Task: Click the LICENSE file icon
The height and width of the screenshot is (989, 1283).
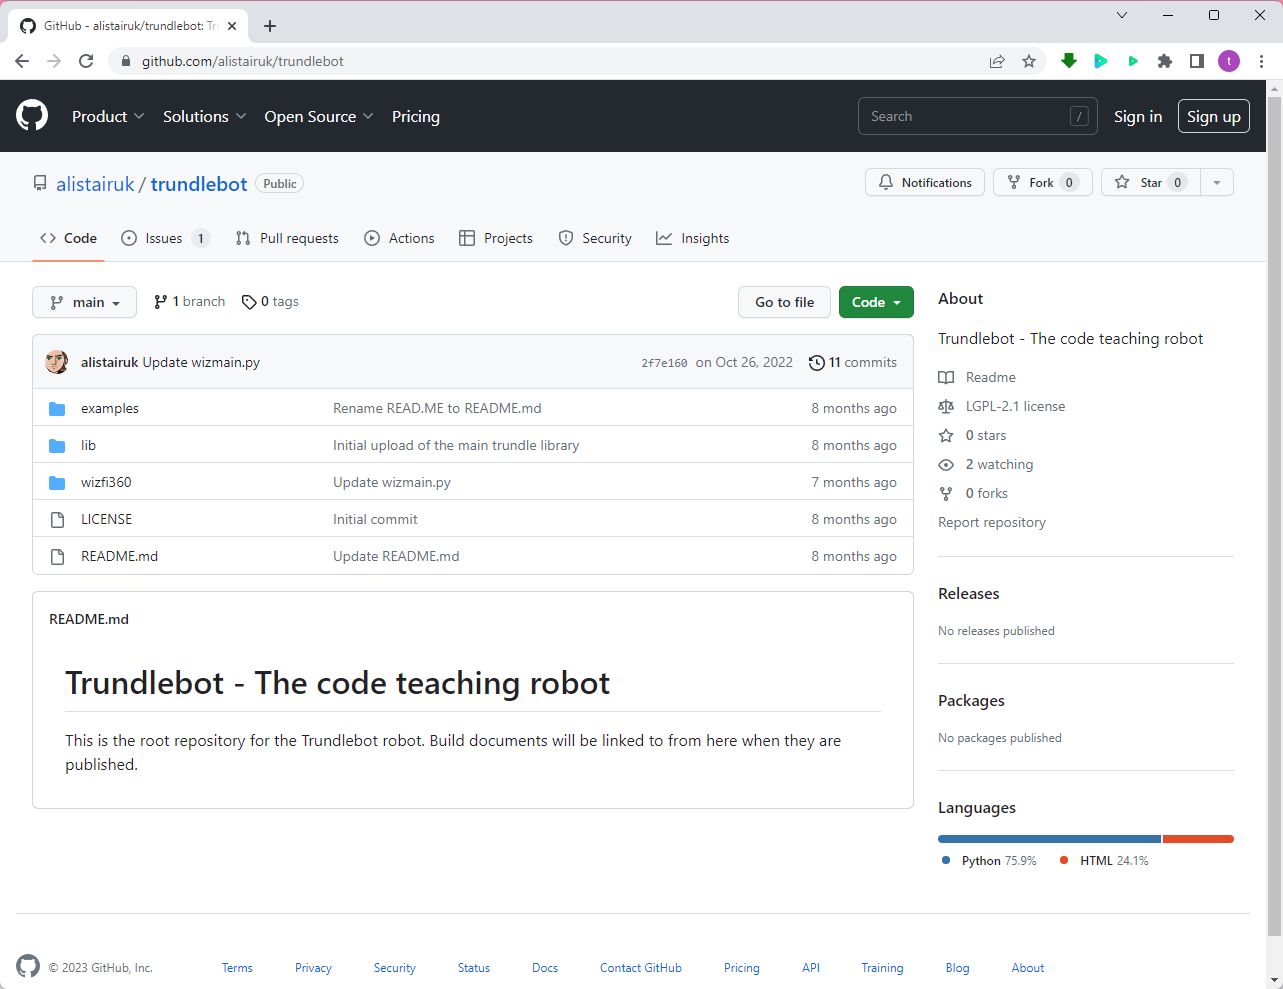Action: [x=57, y=519]
